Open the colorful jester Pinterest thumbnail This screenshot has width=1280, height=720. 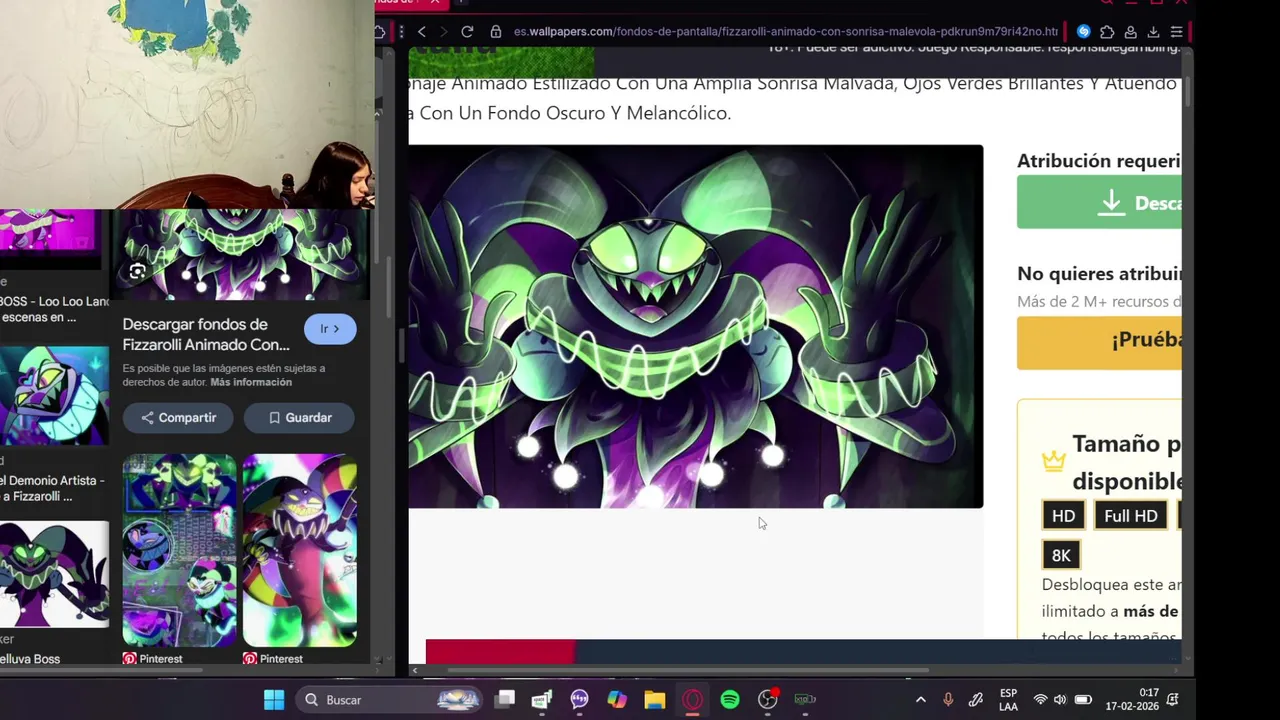click(x=300, y=551)
